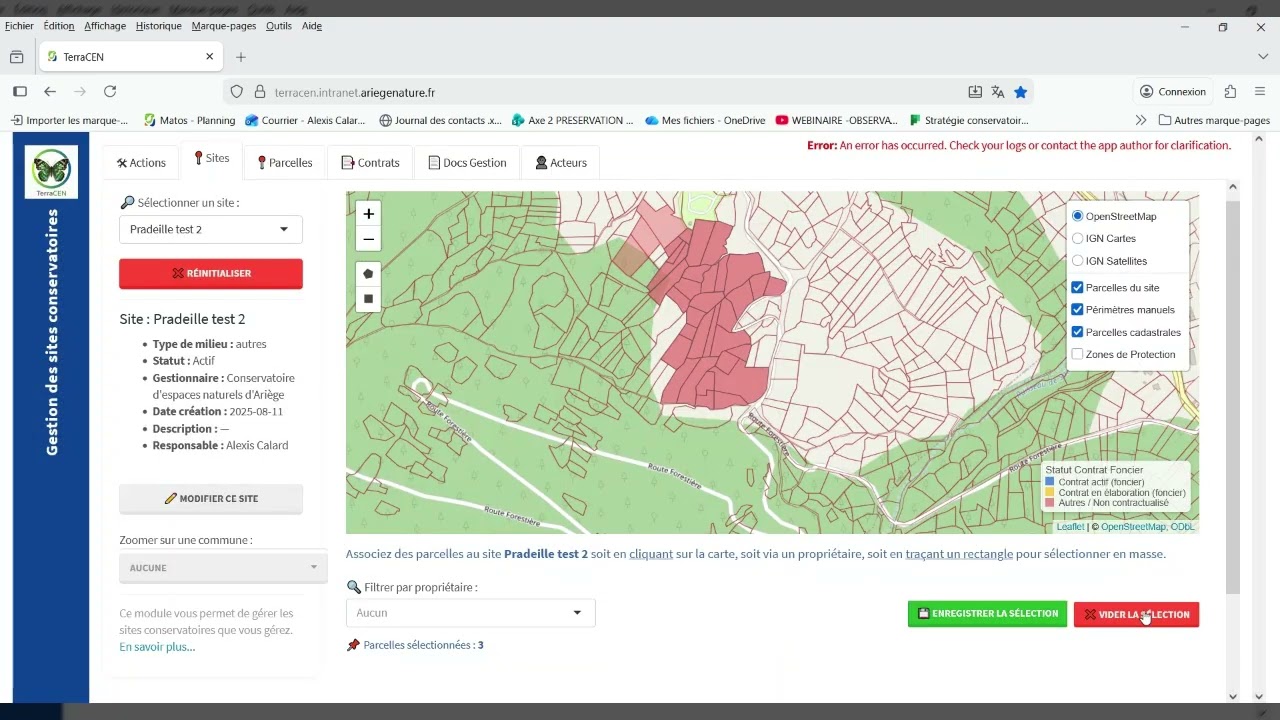Viewport: 1280px width, 720px height.
Task: Switch to the Actions tab
Action: 141,162
